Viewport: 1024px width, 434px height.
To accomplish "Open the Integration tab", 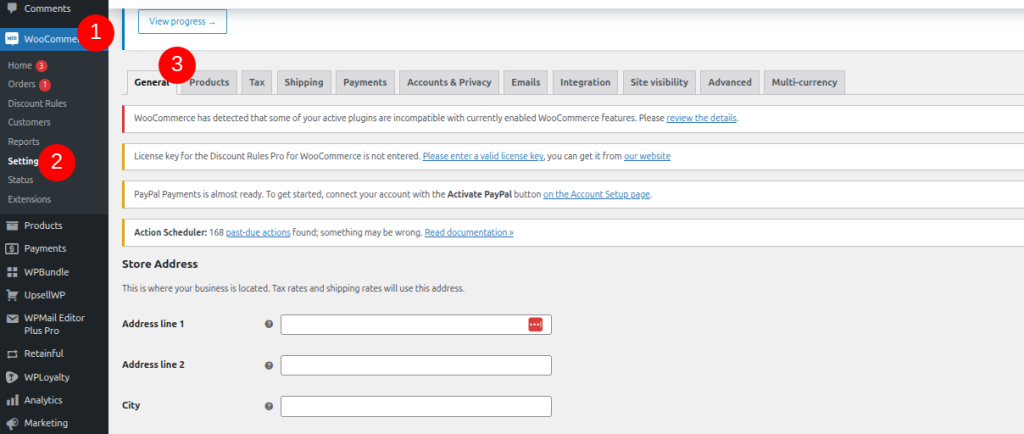I will pos(585,82).
